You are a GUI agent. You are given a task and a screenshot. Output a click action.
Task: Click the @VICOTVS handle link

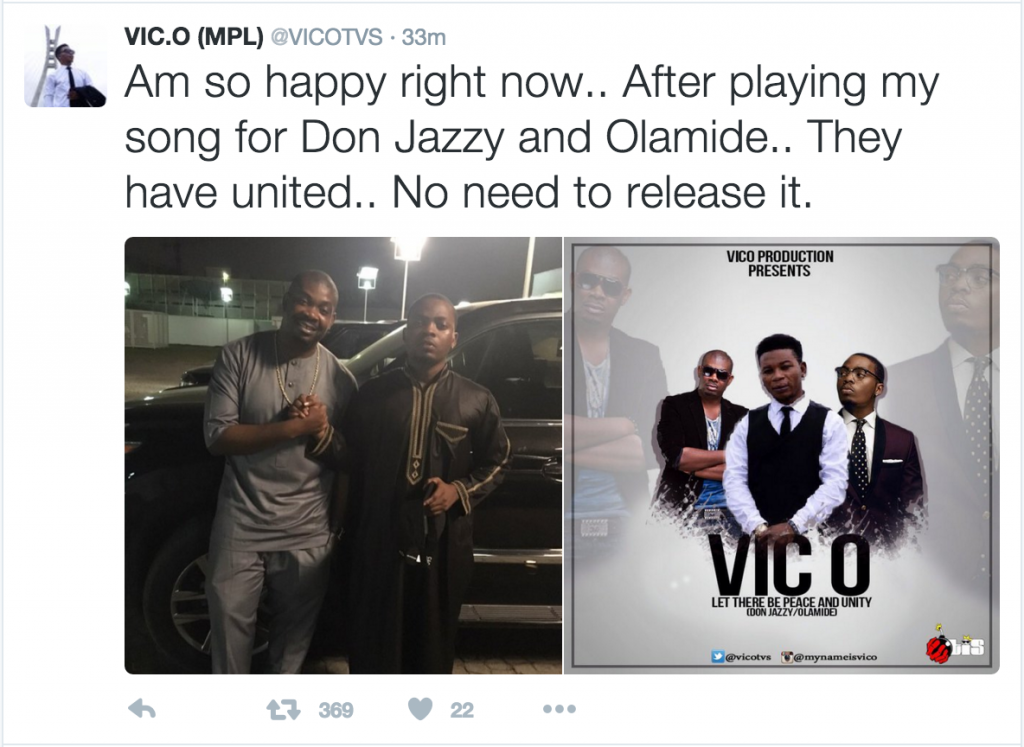coord(326,37)
